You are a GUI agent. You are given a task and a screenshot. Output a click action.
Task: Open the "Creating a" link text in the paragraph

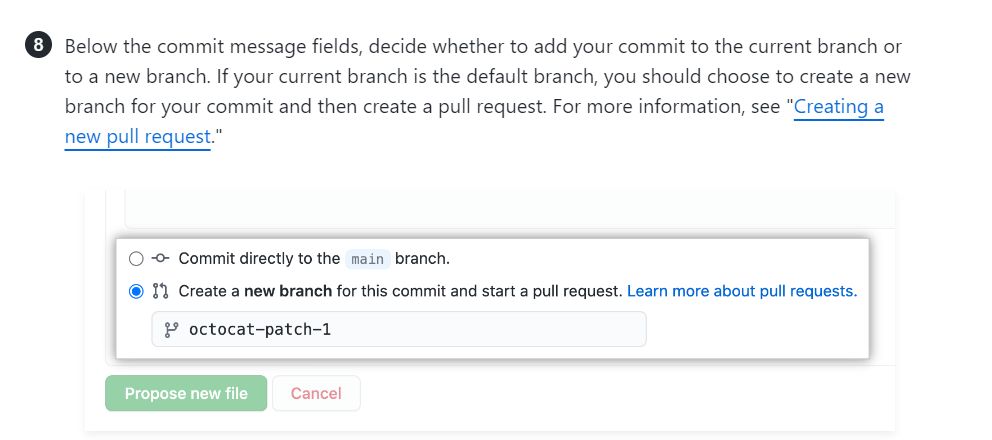[838, 106]
